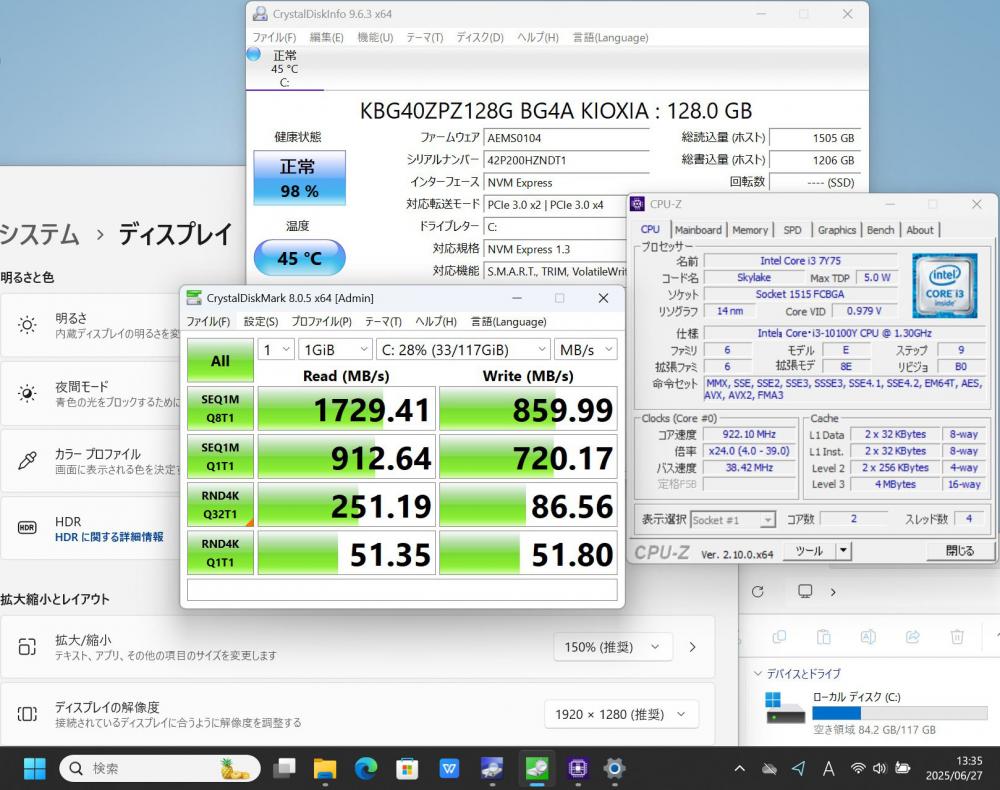Click the 45 °C temperature indicator
1000x790 pixels.
[x=300, y=258]
